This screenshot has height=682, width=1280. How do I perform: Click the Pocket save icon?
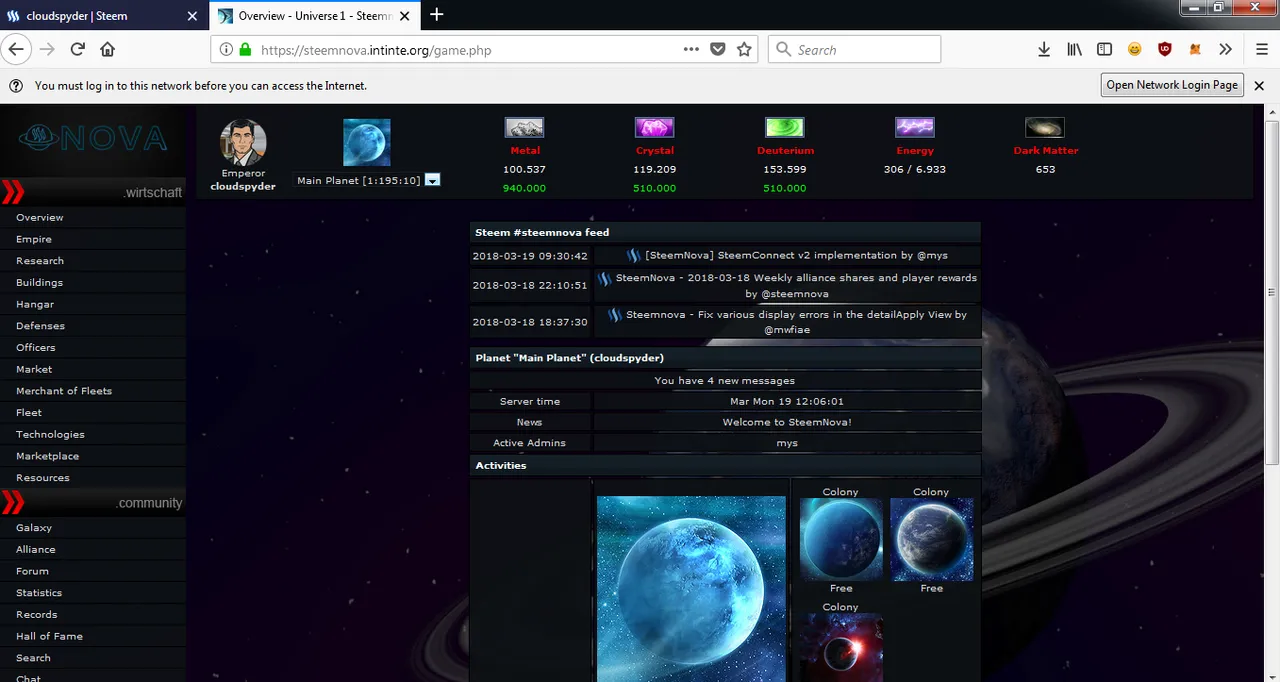point(718,49)
